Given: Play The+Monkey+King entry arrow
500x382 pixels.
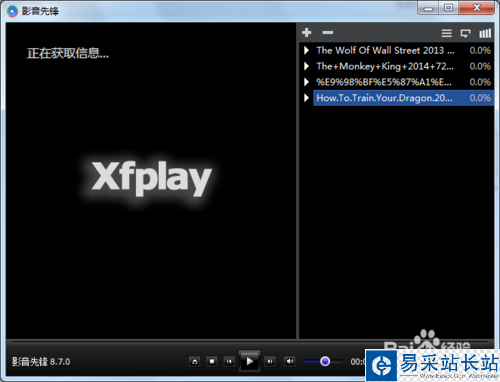Looking at the screenshot, I should tap(307, 66).
